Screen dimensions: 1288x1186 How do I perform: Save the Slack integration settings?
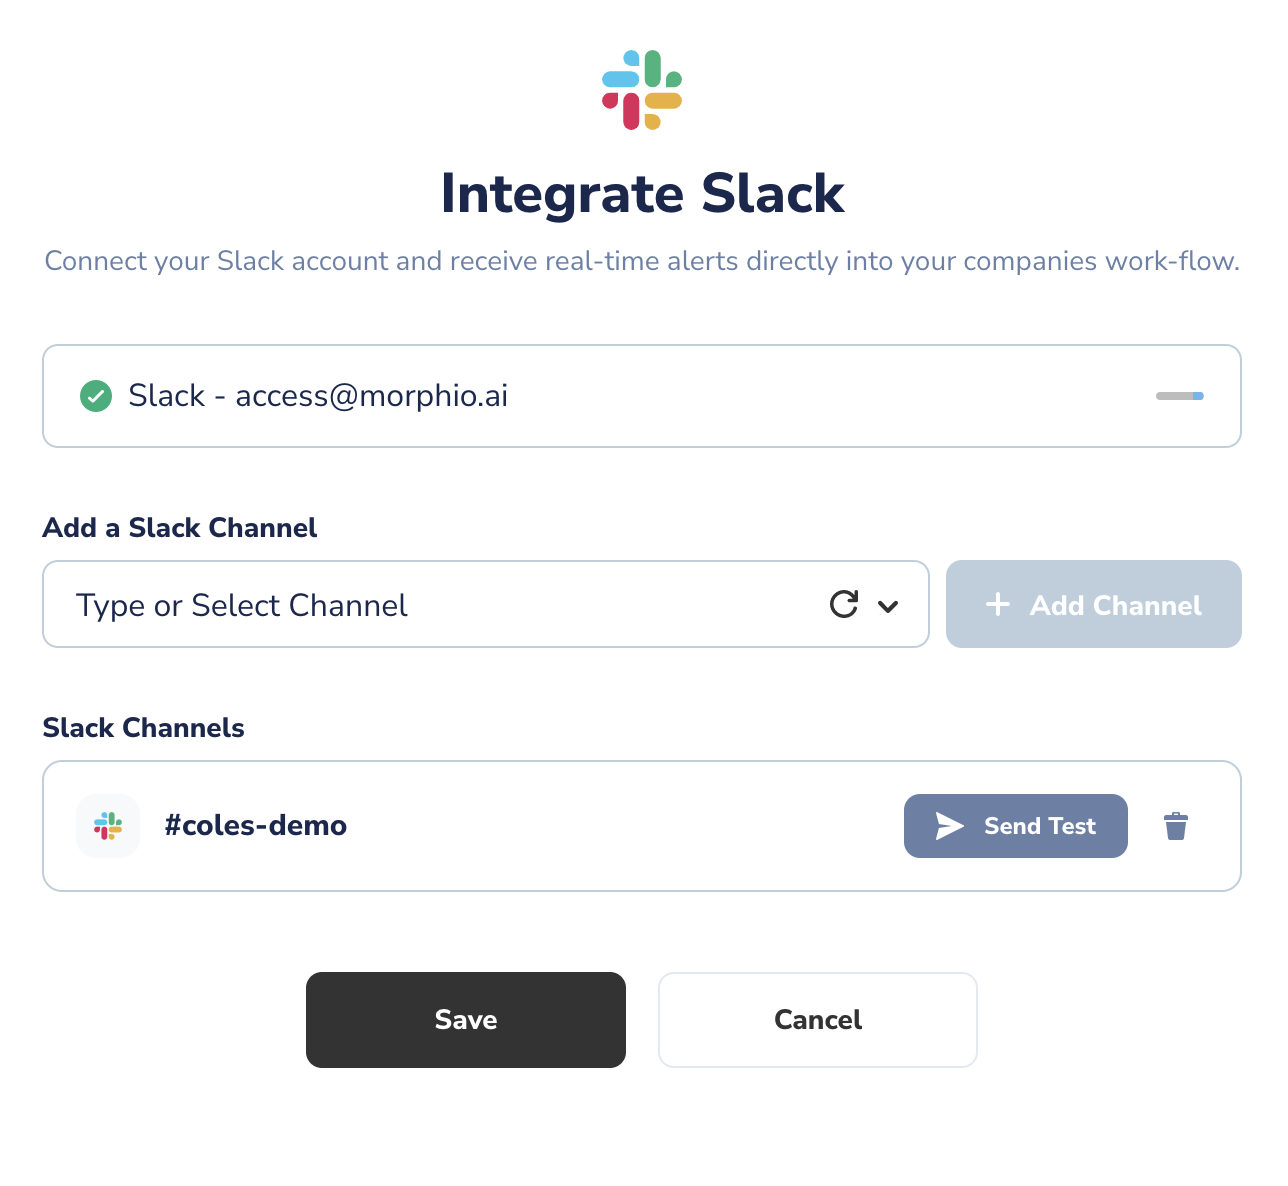466,1020
